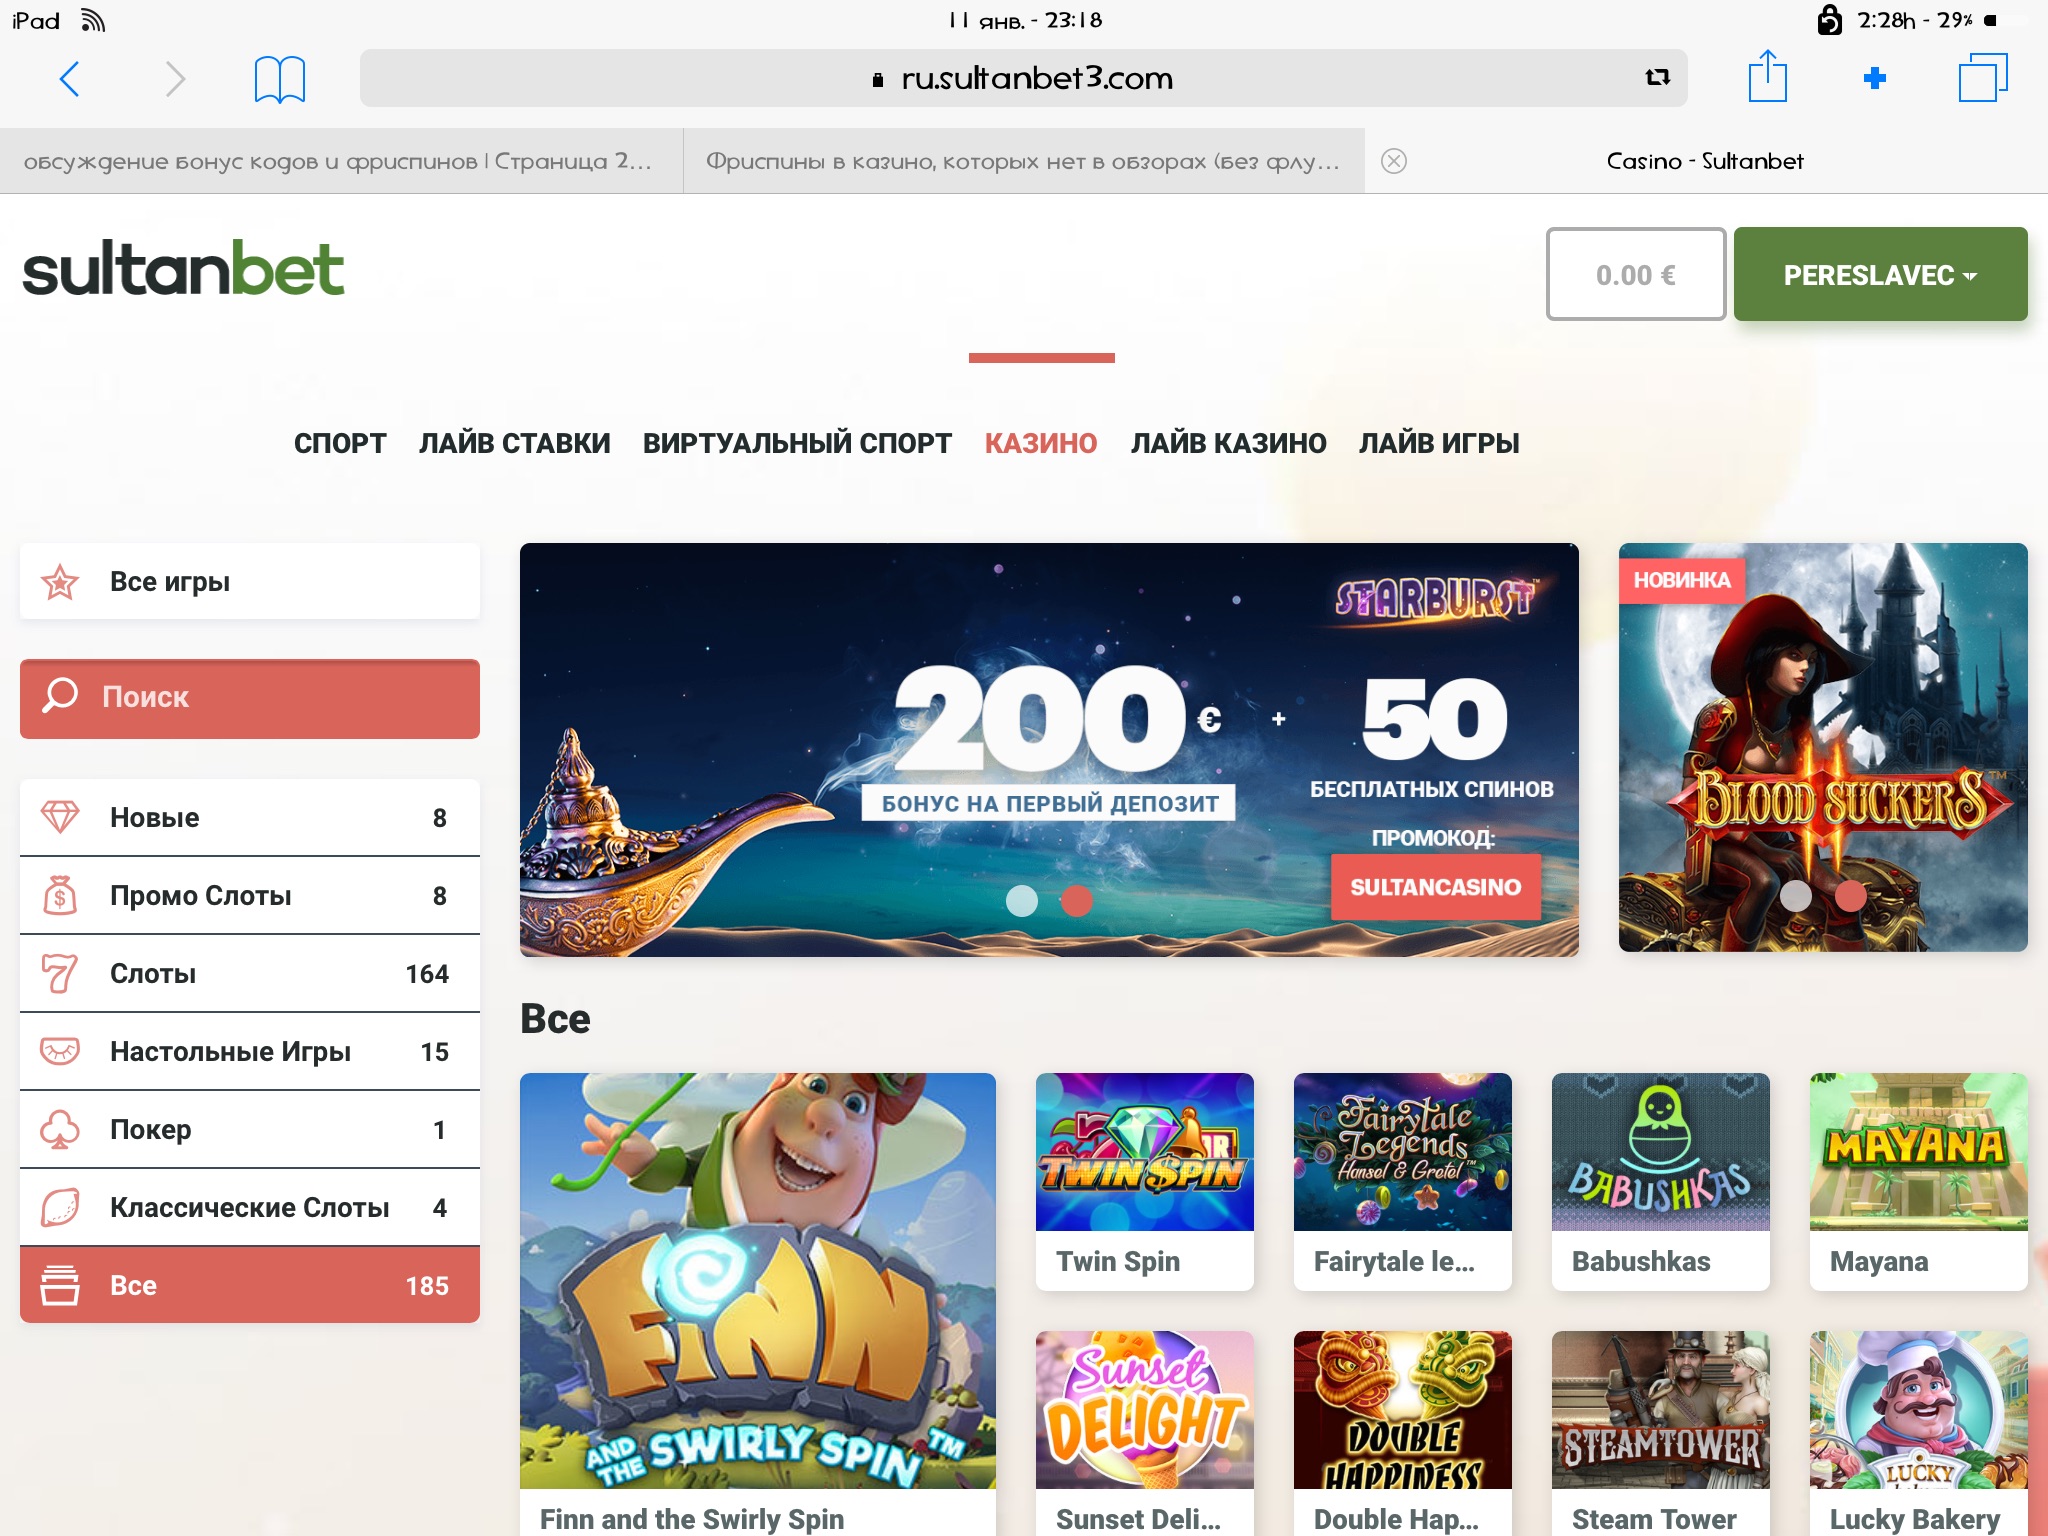Expand the PERESLAVEC account dropdown
This screenshot has height=1536, width=2048.
1880,274
